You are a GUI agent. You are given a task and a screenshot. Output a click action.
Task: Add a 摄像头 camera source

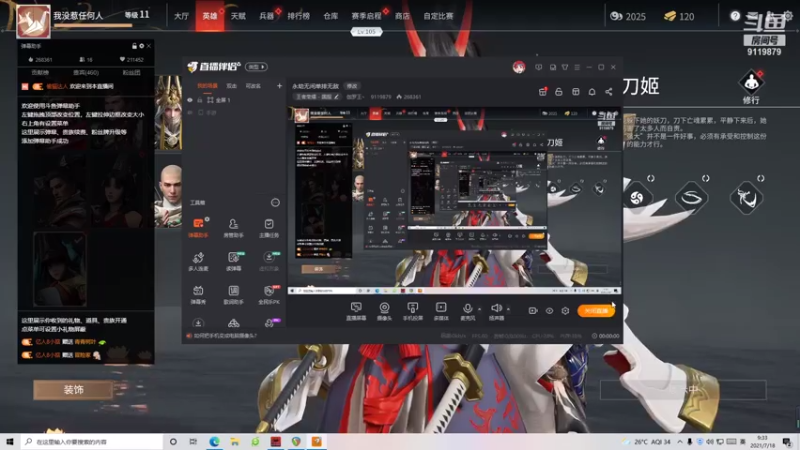click(x=384, y=311)
